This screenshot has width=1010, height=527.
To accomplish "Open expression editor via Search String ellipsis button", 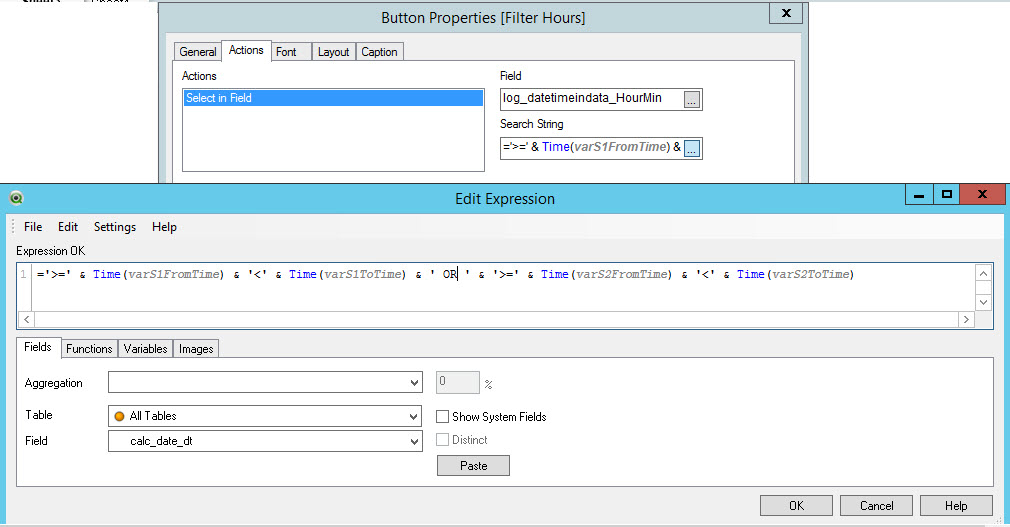I will click(x=692, y=148).
